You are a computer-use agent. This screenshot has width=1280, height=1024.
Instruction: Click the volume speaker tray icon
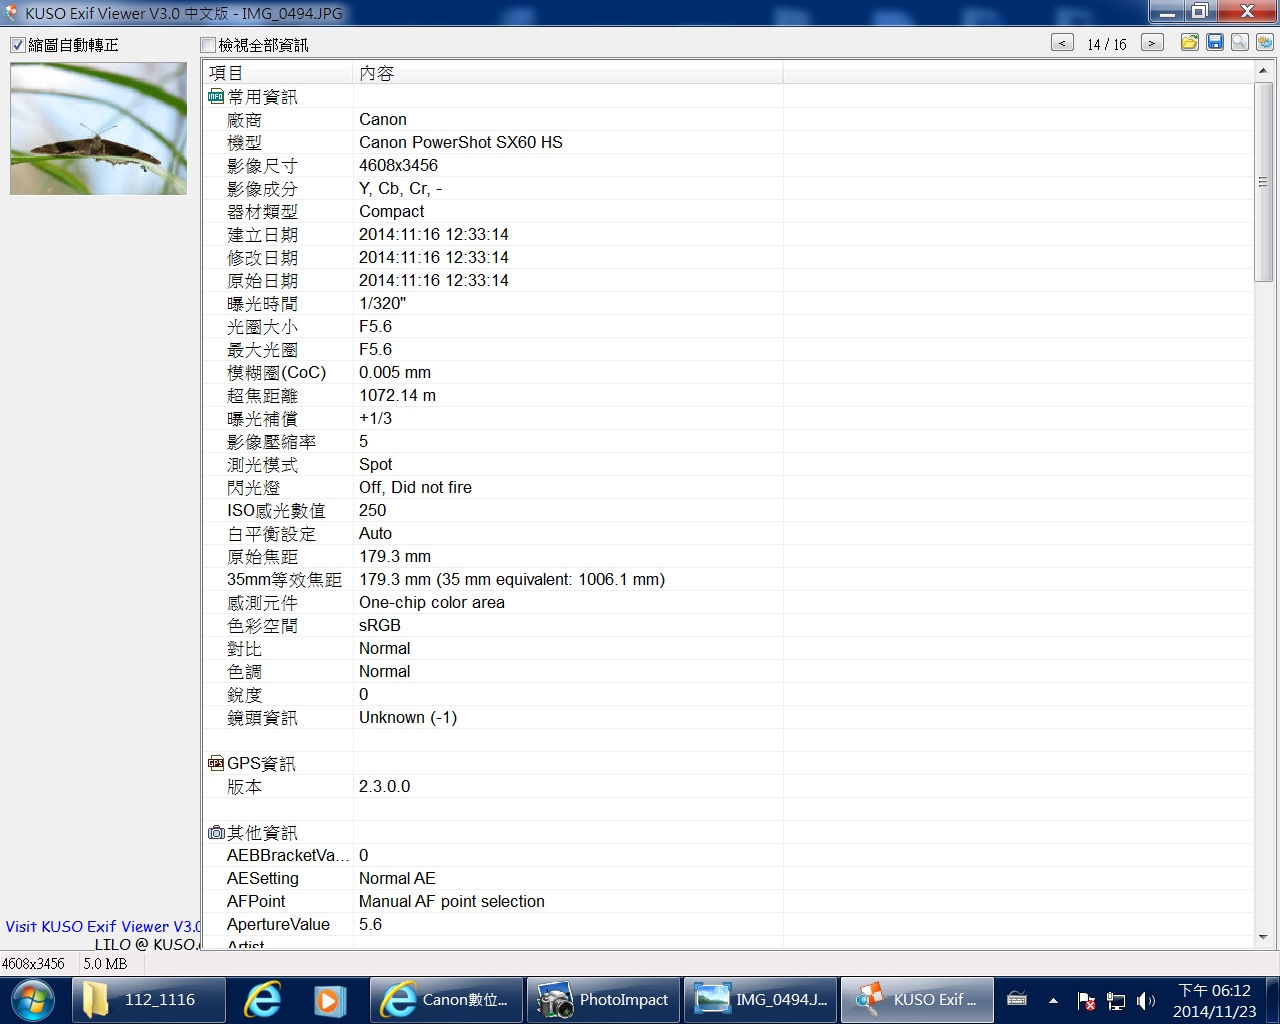pos(1145,1001)
